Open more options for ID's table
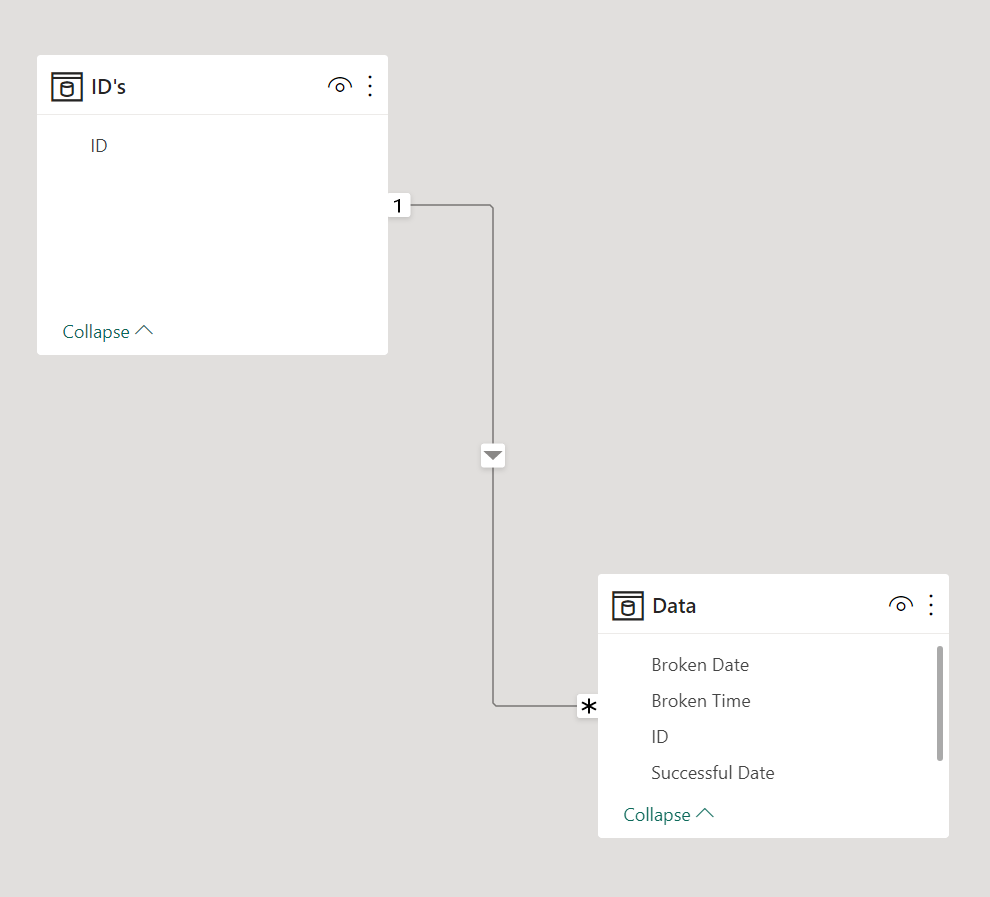The height and width of the screenshot is (897, 990). coord(370,86)
